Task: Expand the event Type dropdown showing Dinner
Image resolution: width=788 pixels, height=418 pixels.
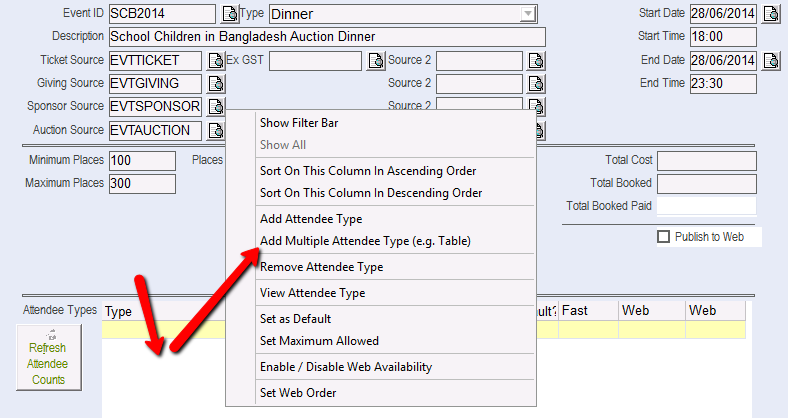Action: point(527,14)
